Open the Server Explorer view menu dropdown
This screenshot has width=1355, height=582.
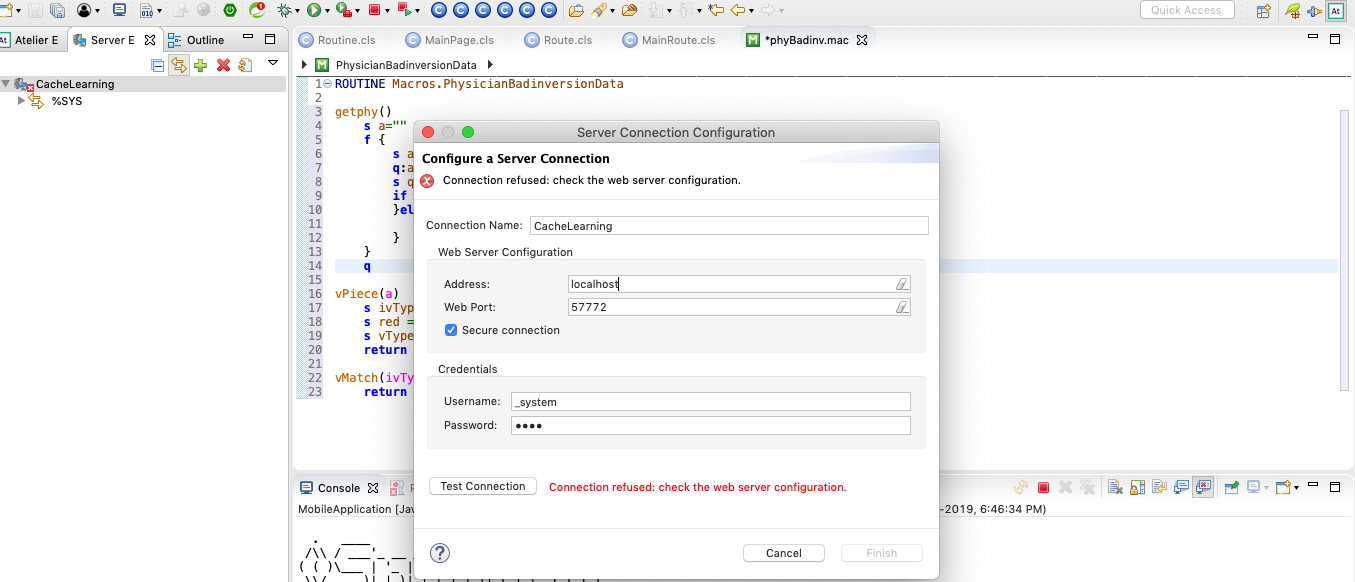pyautogui.click(x=272, y=63)
